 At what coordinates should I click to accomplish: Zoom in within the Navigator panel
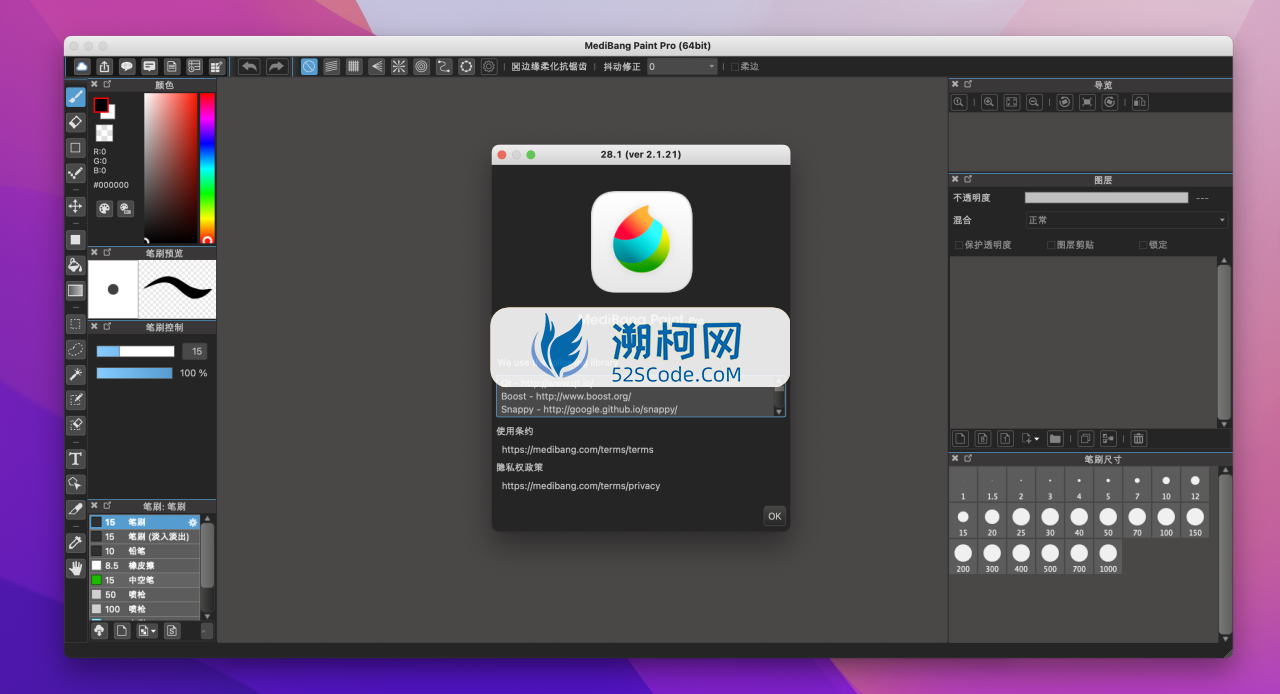(989, 102)
